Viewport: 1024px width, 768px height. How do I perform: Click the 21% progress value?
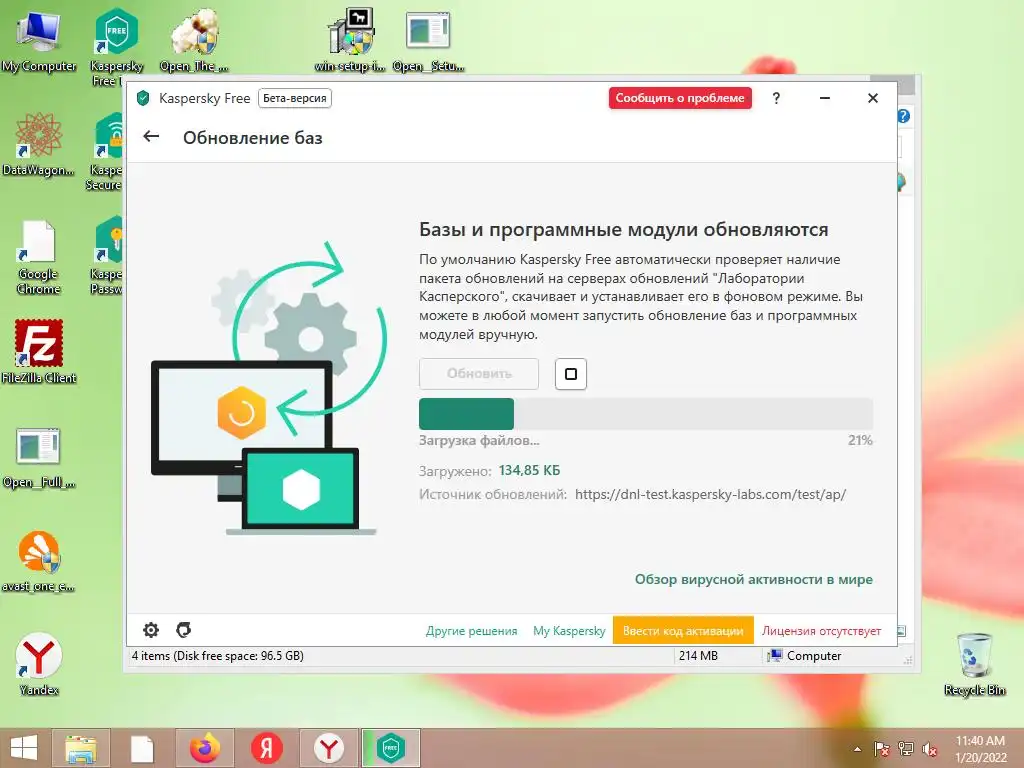(x=860, y=440)
